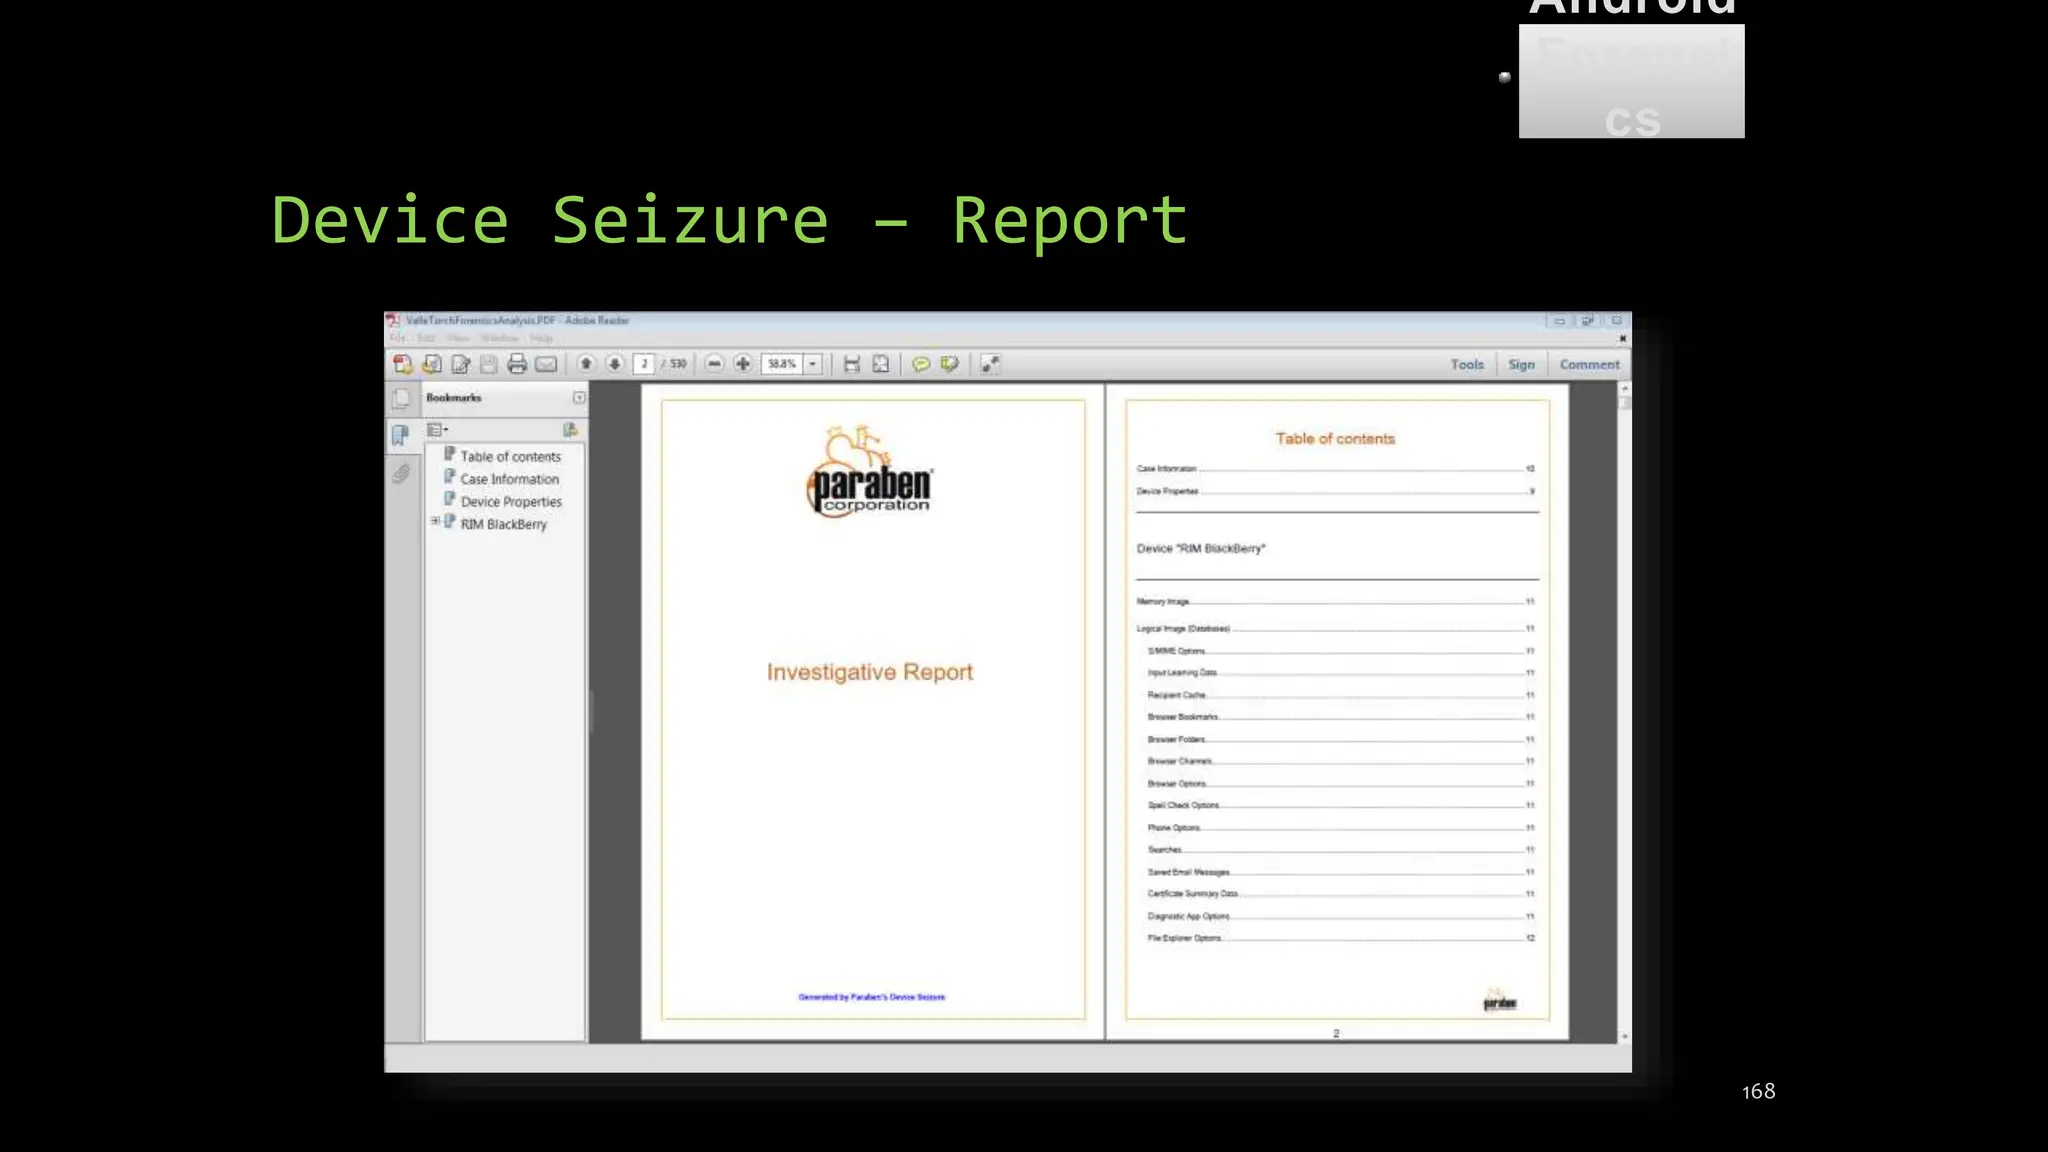Click the Email envelope icon
The height and width of the screenshot is (1152, 2048).
pos(546,364)
